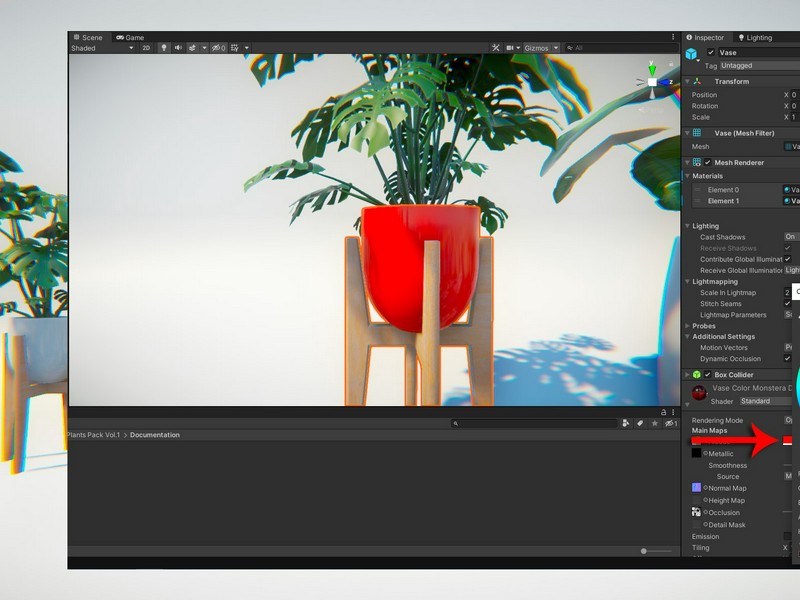This screenshot has width=800, height=600.
Task: Collapse the Lightmapping section
Action: (687, 281)
